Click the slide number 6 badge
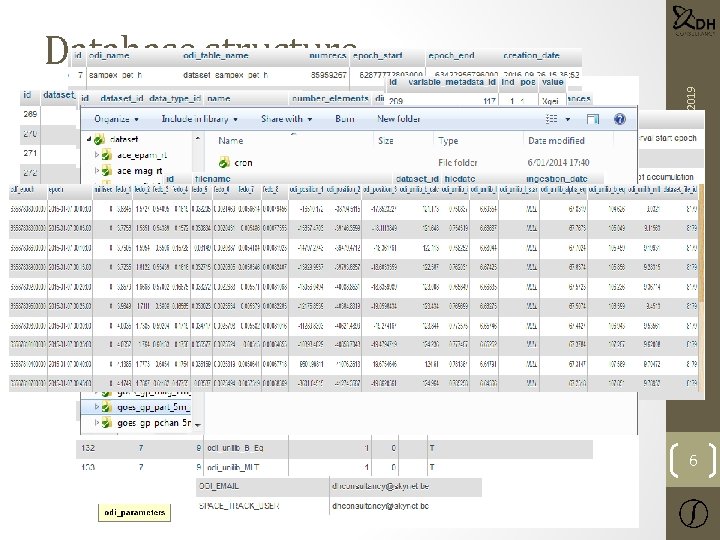This screenshot has height=540, width=720. tap(693, 460)
